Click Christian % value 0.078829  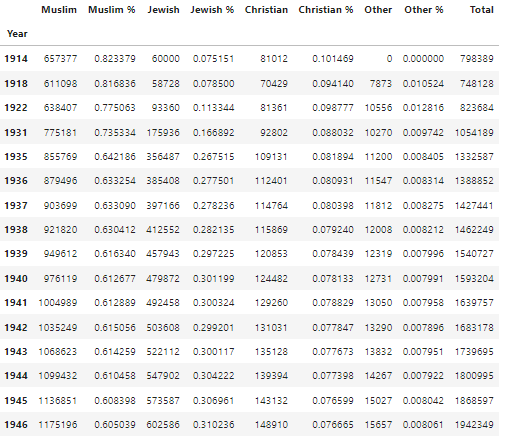coord(333,303)
